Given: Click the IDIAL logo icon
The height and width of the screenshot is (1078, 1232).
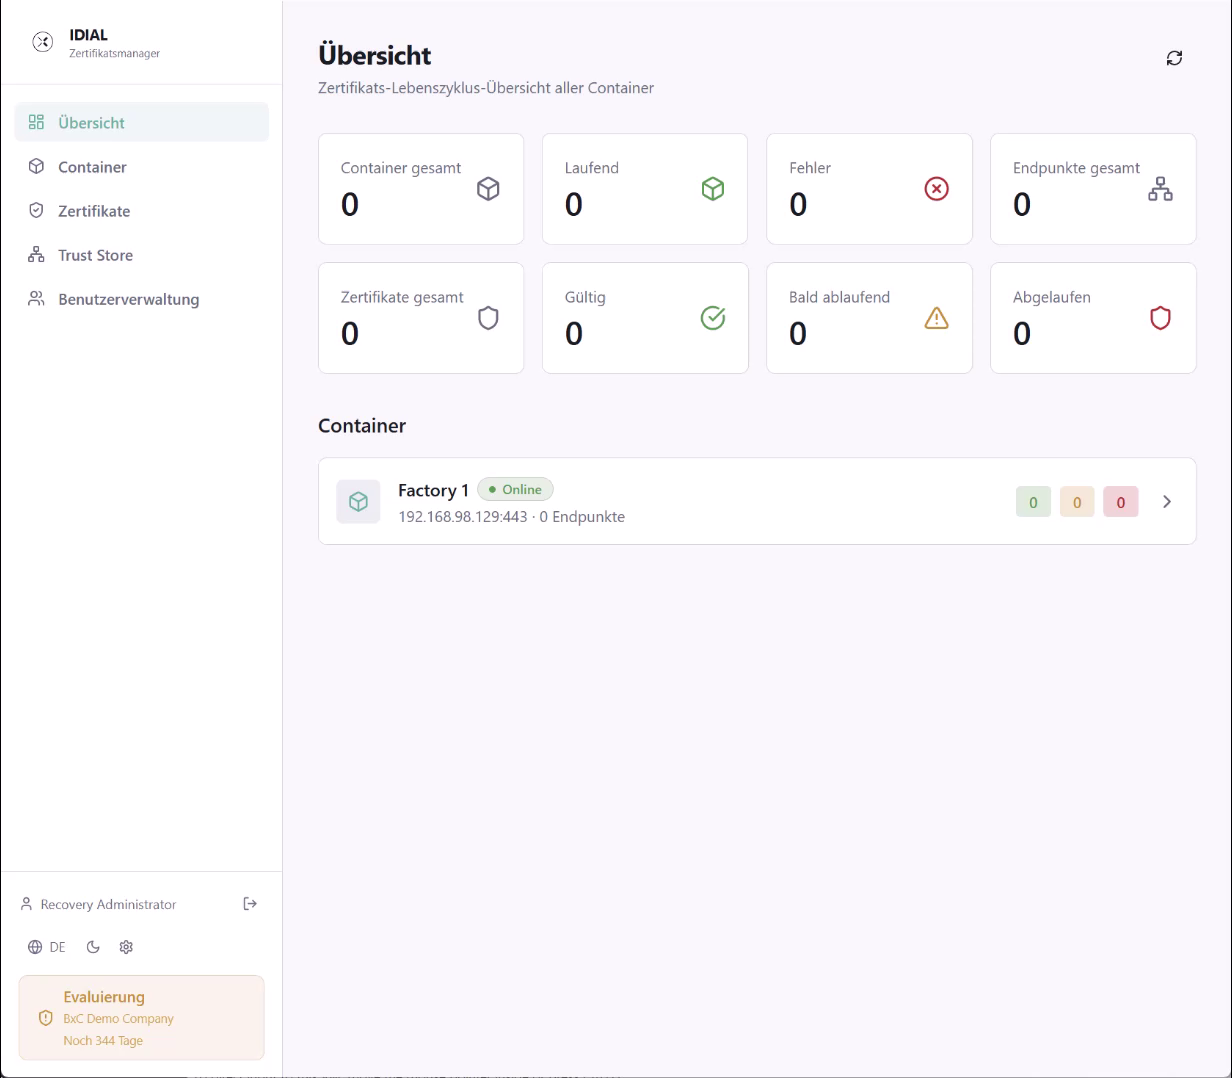Looking at the screenshot, I should click(42, 42).
